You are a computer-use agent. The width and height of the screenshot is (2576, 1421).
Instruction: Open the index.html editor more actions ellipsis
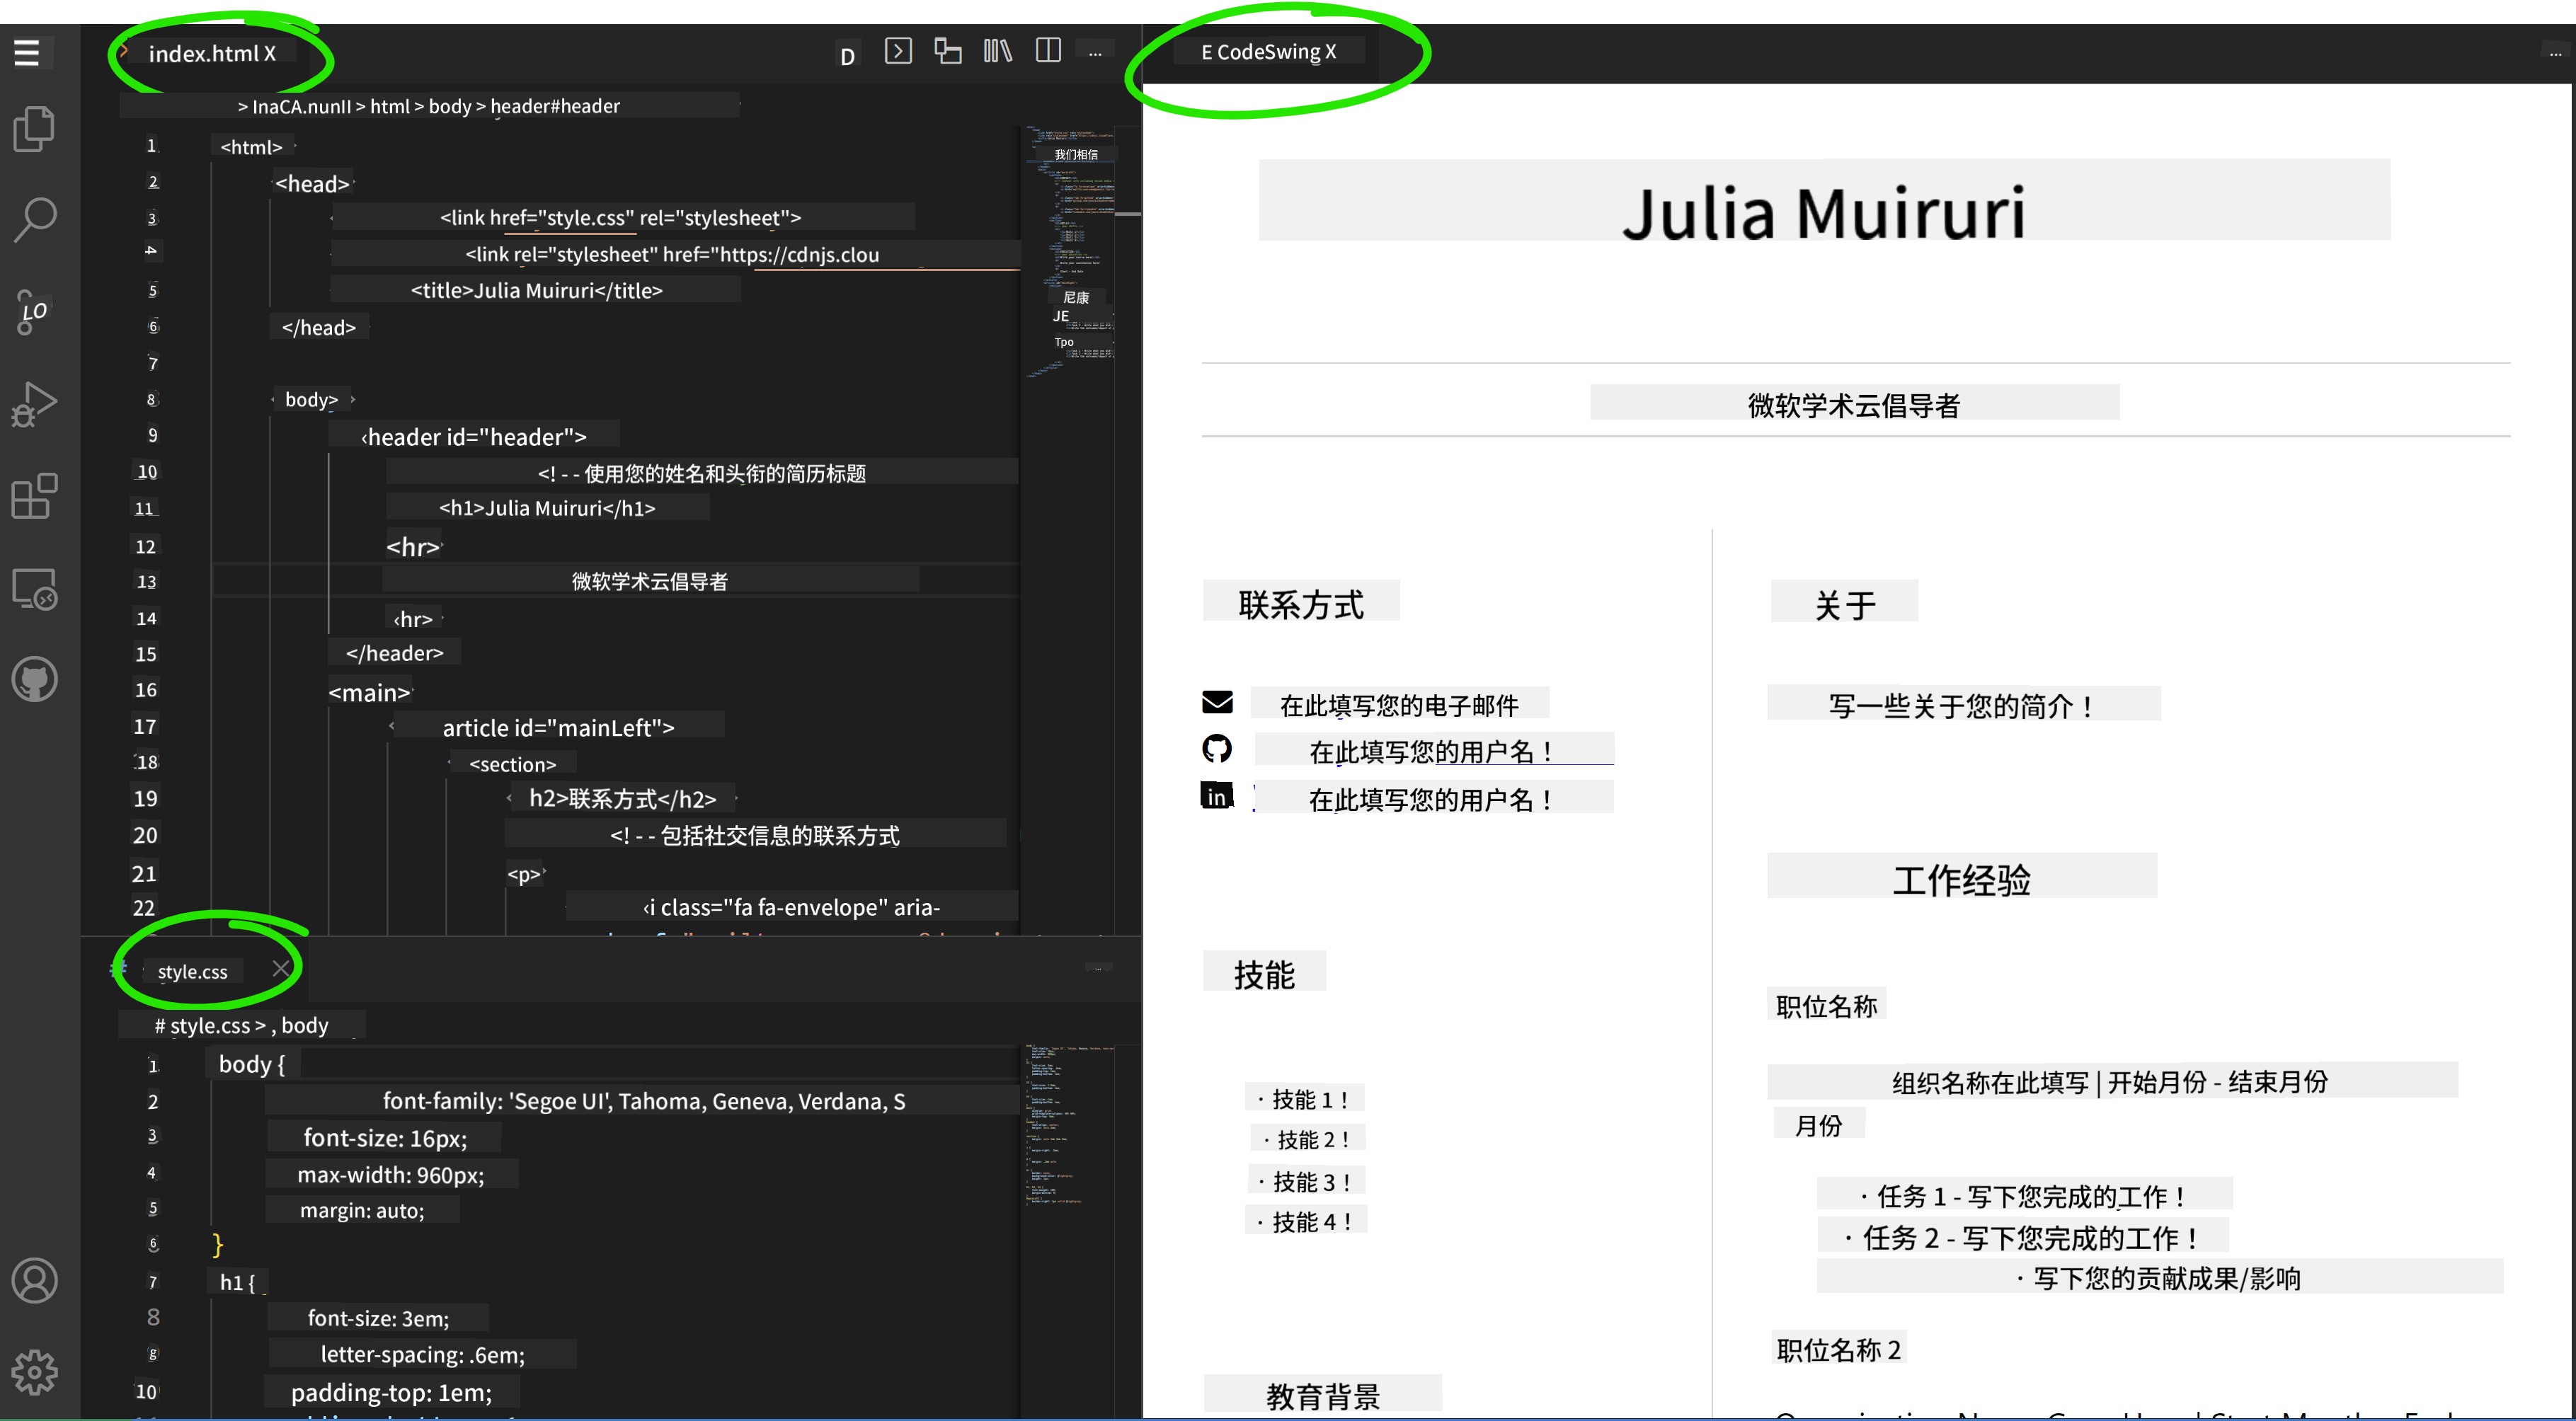point(1095,52)
